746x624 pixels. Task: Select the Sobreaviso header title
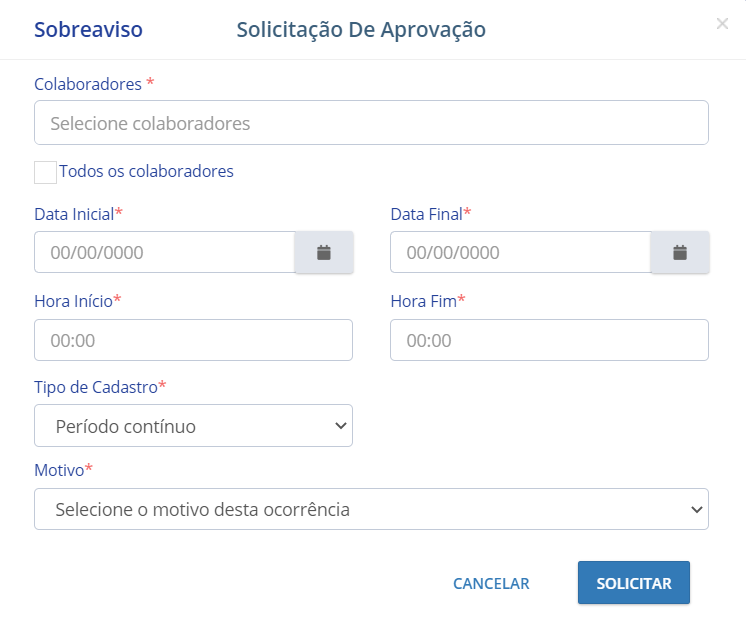(88, 30)
